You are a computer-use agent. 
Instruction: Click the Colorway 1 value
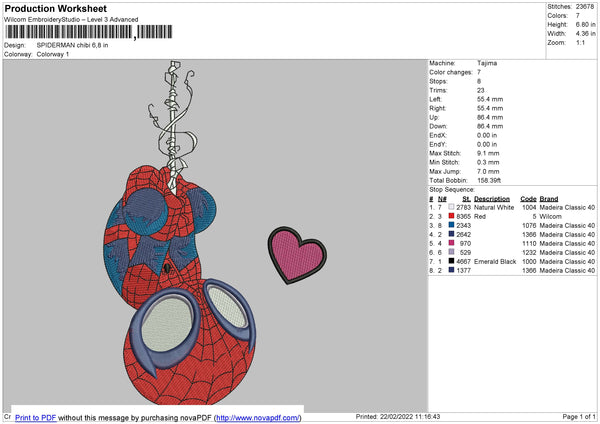click(x=53, y=54)
